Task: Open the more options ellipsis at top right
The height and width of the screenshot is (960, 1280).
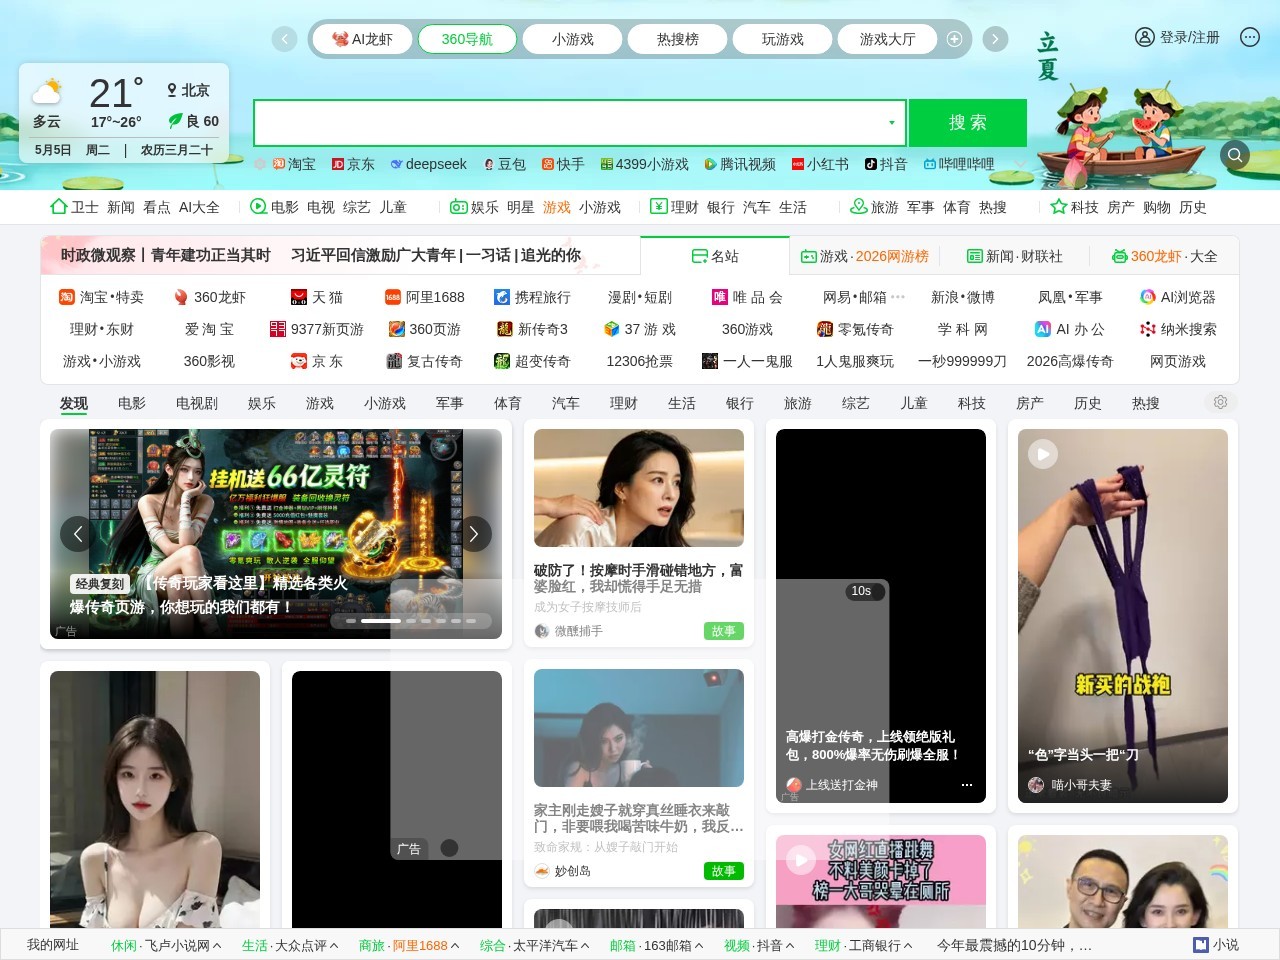Action: pyautogui.click(x=1250, y=37)
